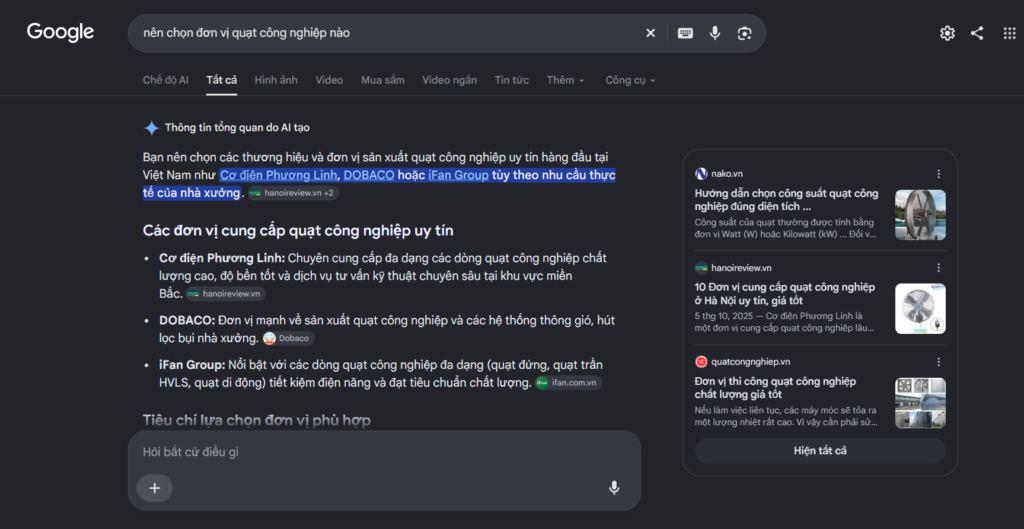The height and width of the screenshot is (529, 1024).
Task: Open the three-dot menu for quatcongnghiep.vn
Action: 938,362
